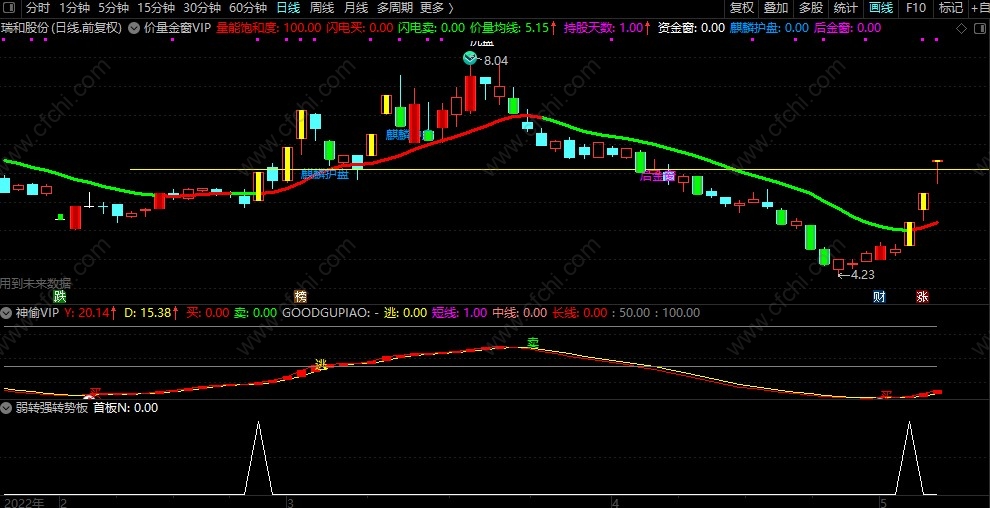Click the 麒麟护盘: 0.00 header value
The image size is (990, 508).
click(768, 28)
